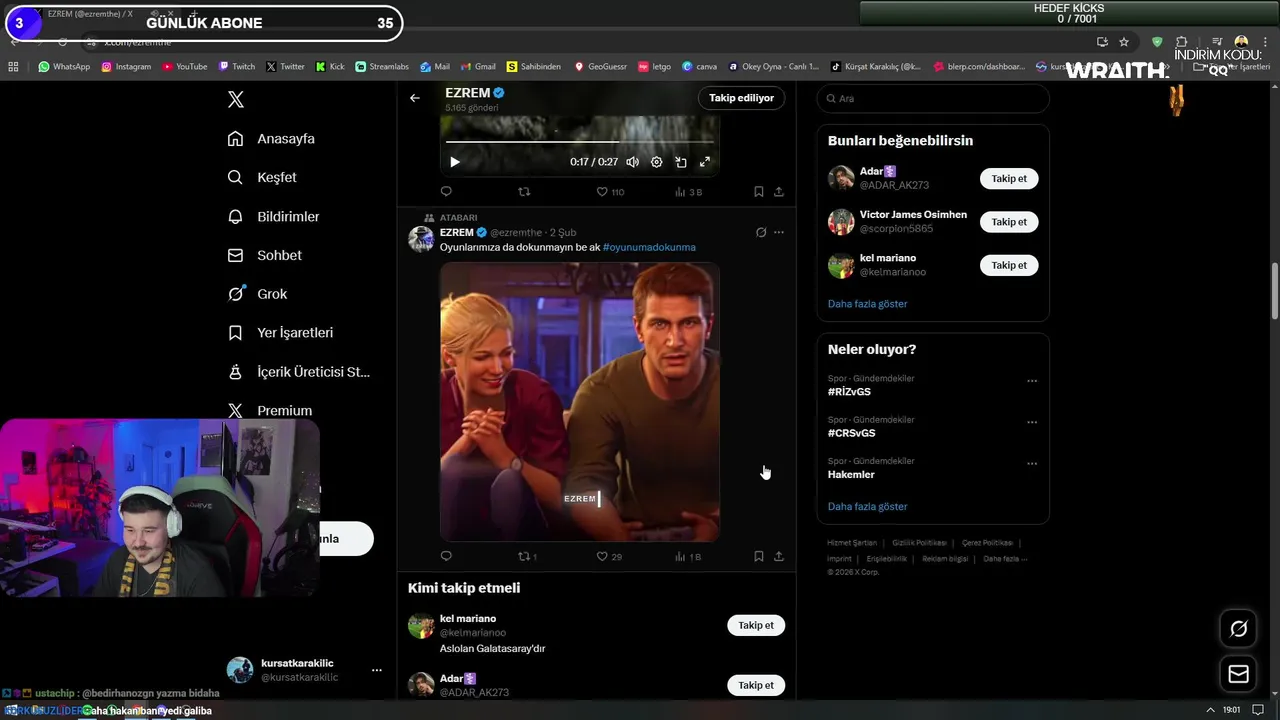Open #RİZvGS trend
Screen dimensions: 1280x720
[849, 392]
